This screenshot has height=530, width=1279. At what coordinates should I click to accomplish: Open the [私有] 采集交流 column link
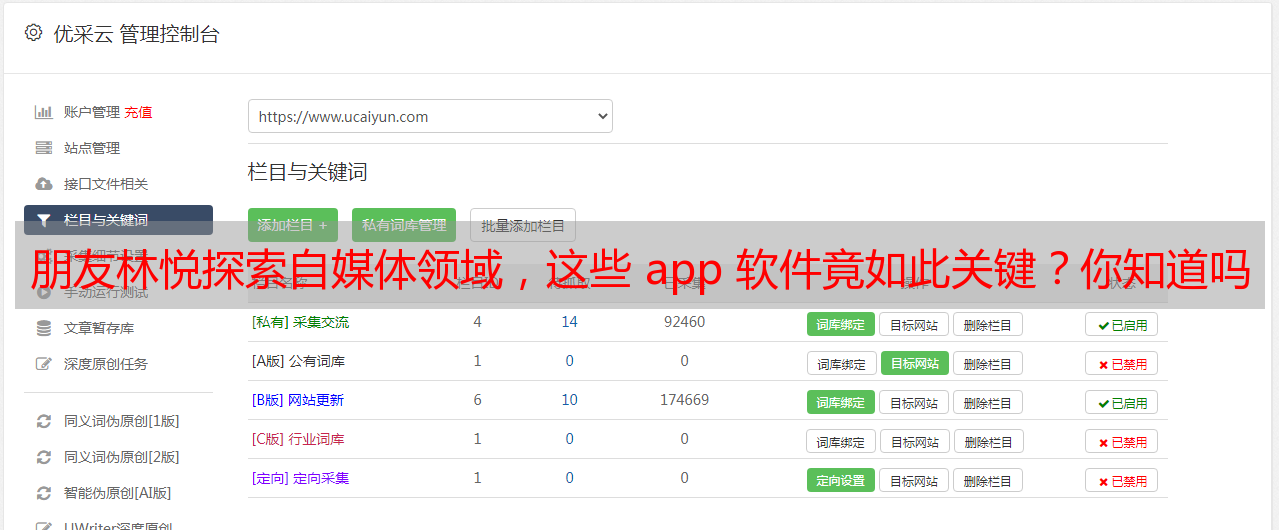point(300,322)
